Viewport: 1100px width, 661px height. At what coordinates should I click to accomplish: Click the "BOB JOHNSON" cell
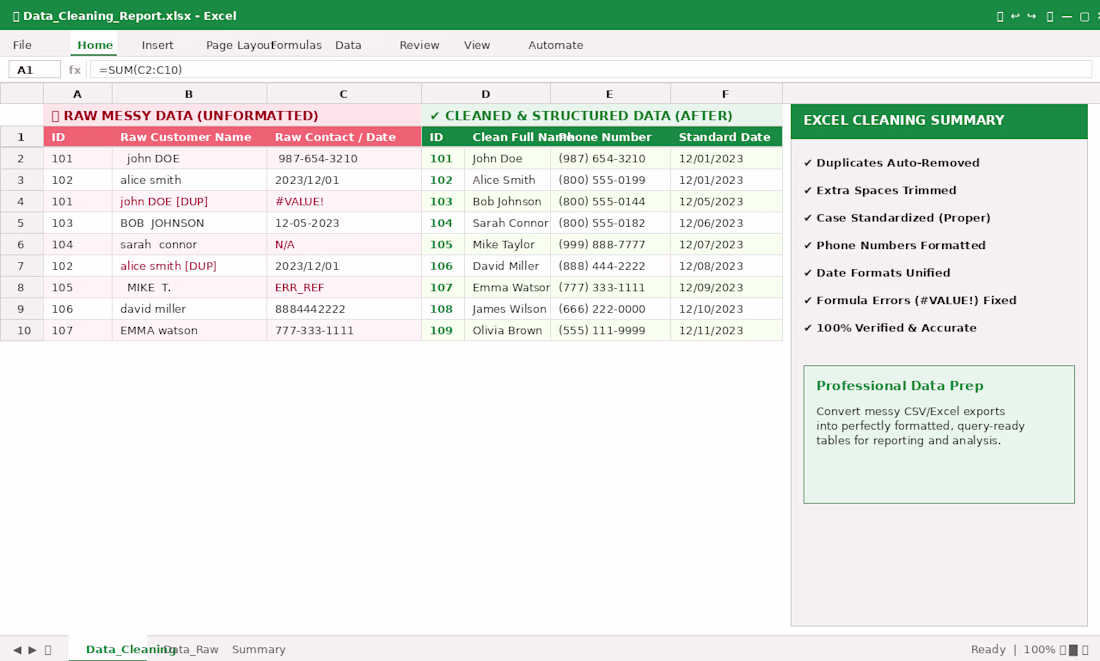point(189,223)
